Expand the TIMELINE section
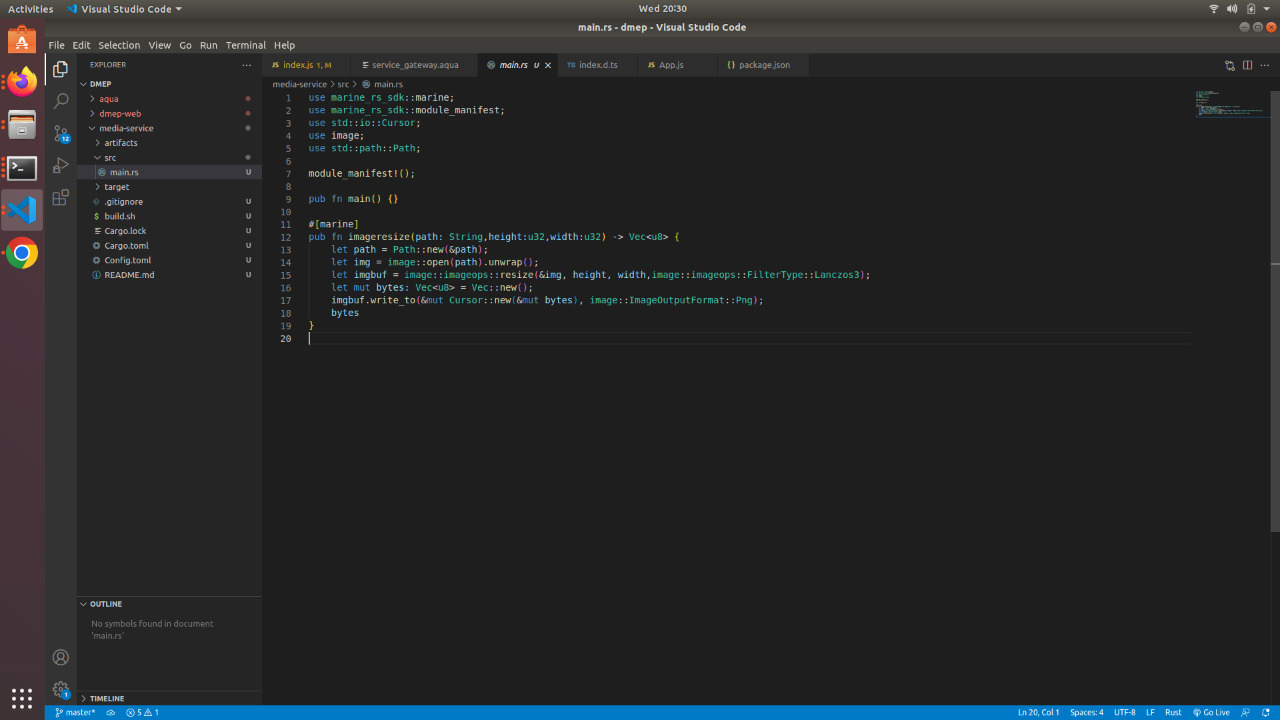Screen dimensions: 1280x720 107,698
